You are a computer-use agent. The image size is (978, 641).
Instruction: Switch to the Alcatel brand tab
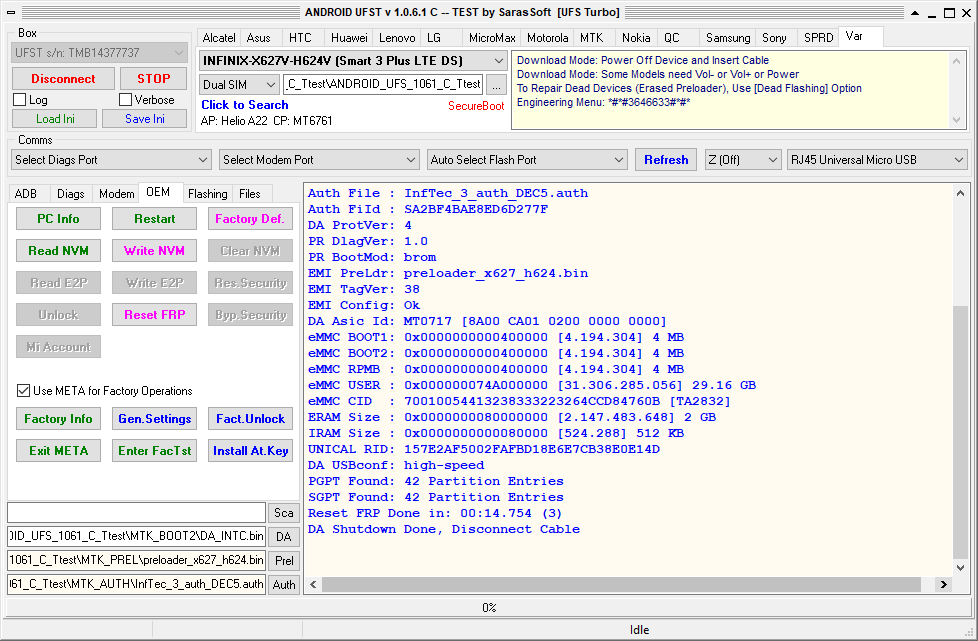point(219,38)
